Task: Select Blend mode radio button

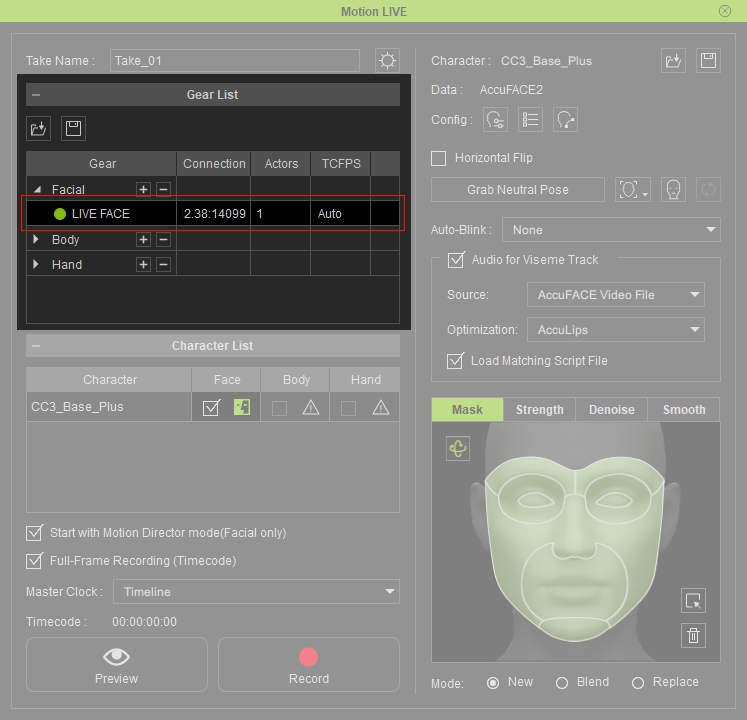Action: [x=562, y=683]
